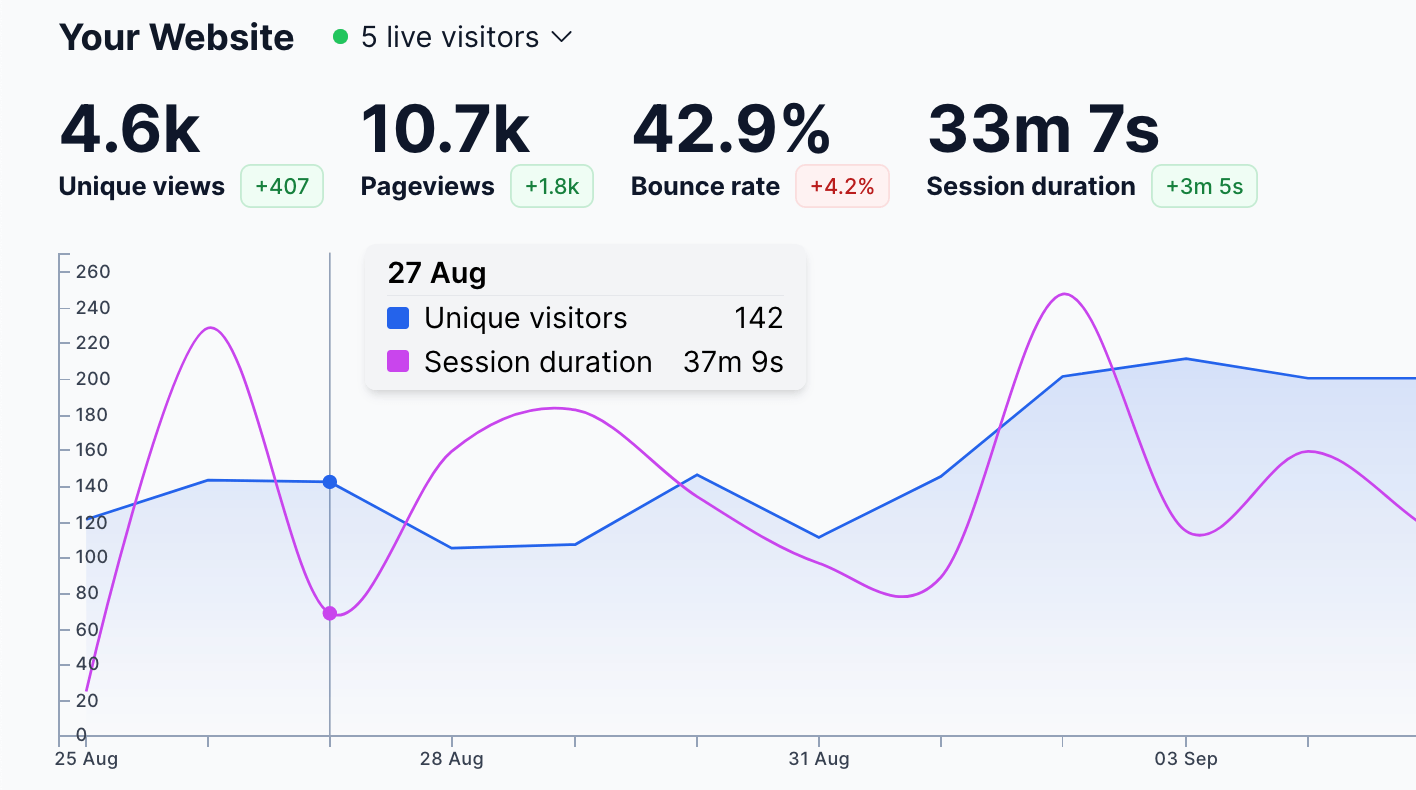Click the Unique visitors tooltip label
Viewport: 1416px width, 790px height.
point(526,318)
